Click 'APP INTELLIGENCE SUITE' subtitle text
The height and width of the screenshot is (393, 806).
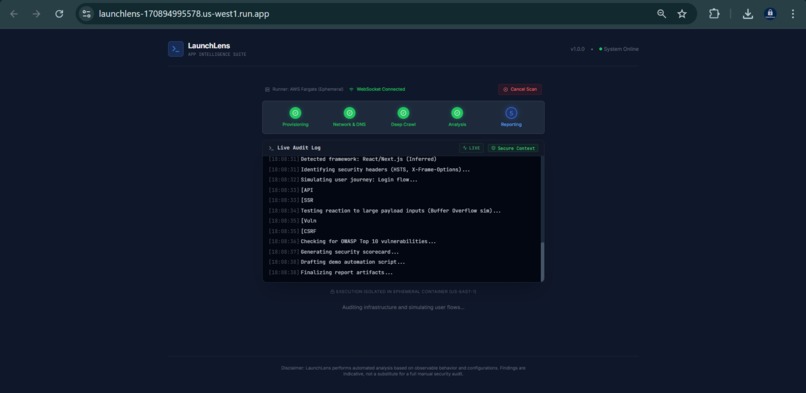click(x=217, y=54)
